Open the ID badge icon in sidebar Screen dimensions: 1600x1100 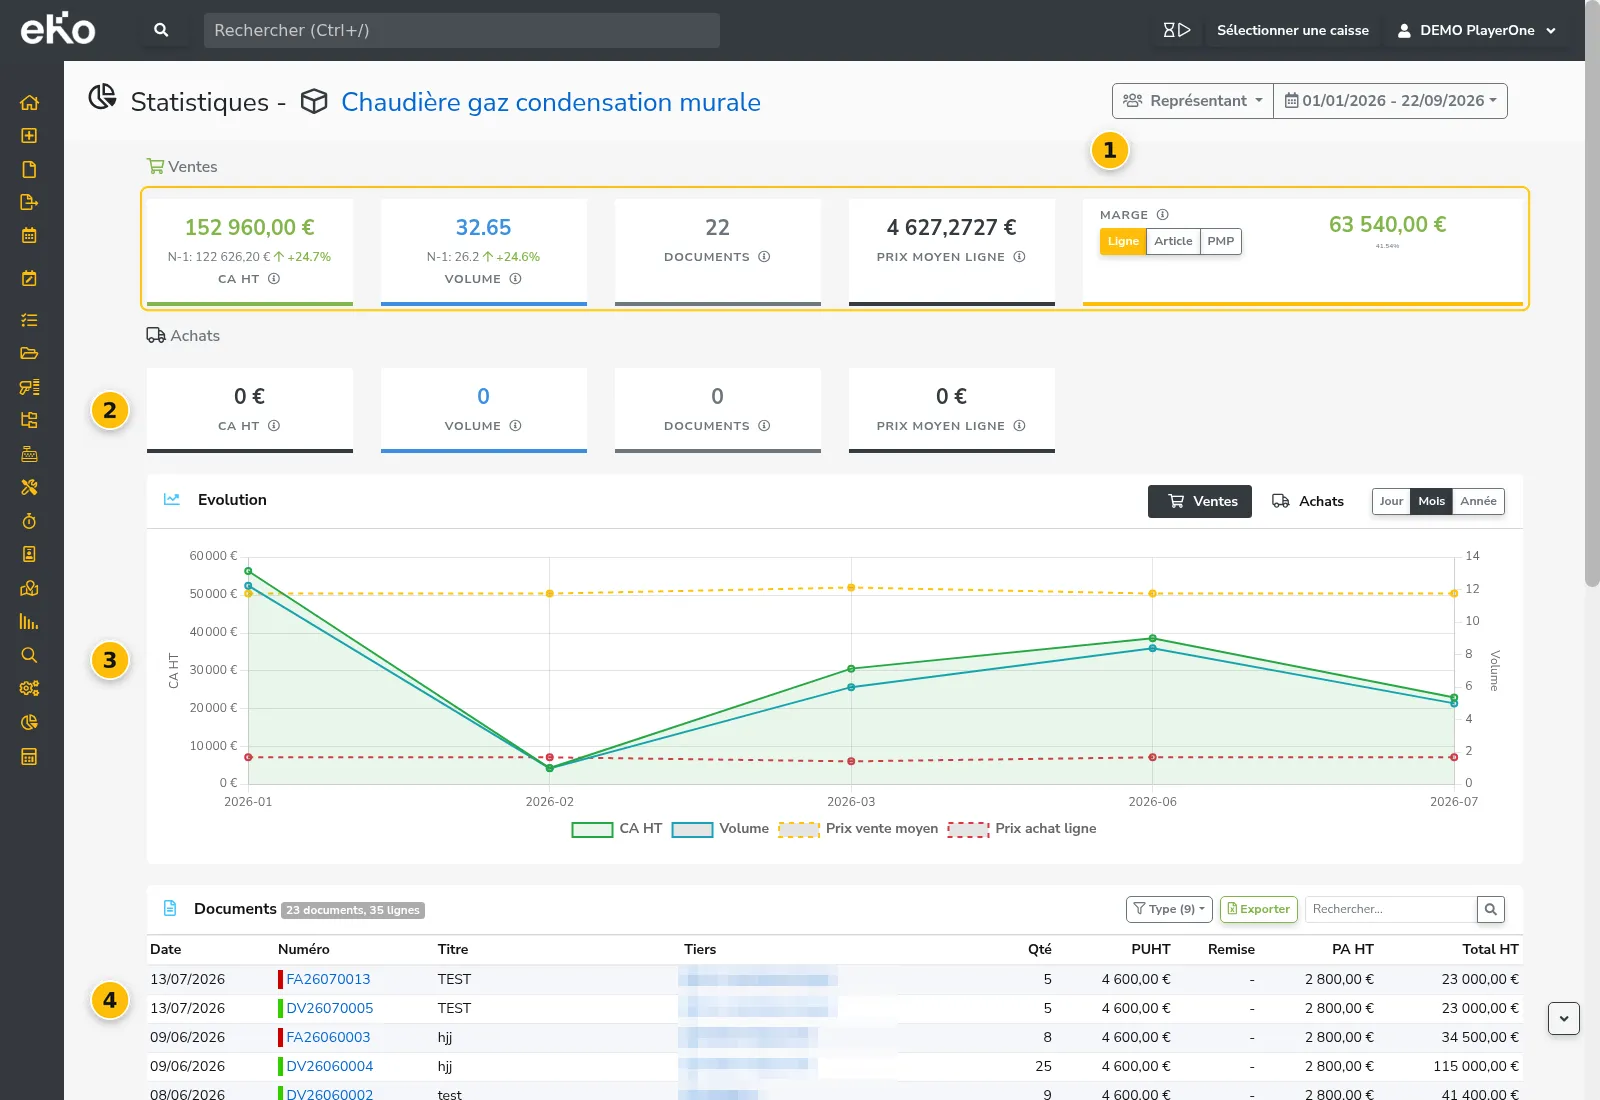(29, 554)
